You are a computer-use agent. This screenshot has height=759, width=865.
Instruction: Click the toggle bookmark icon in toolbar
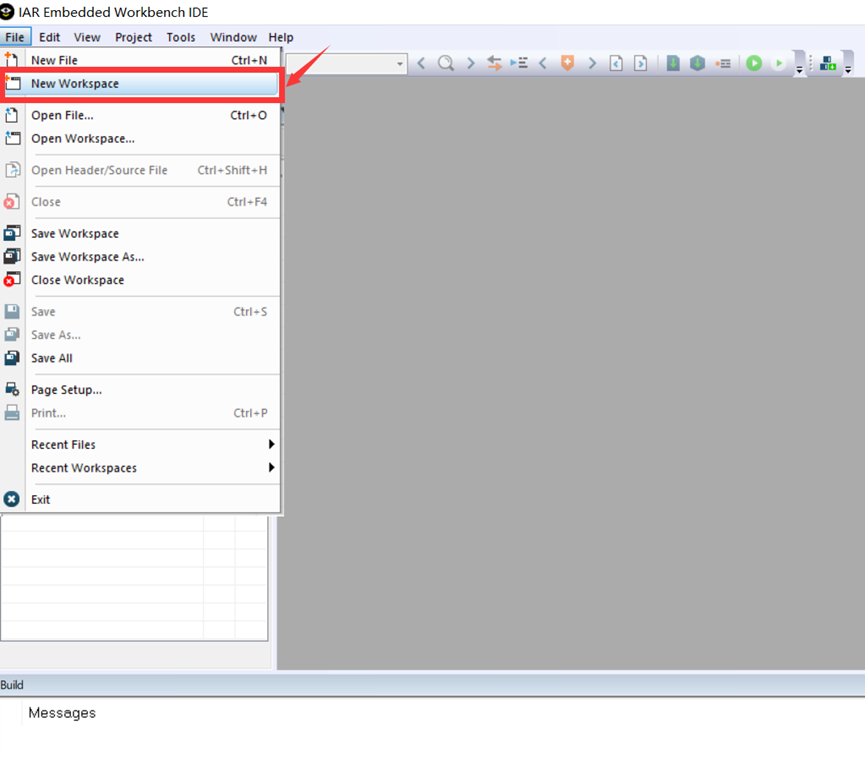(567, 63)
